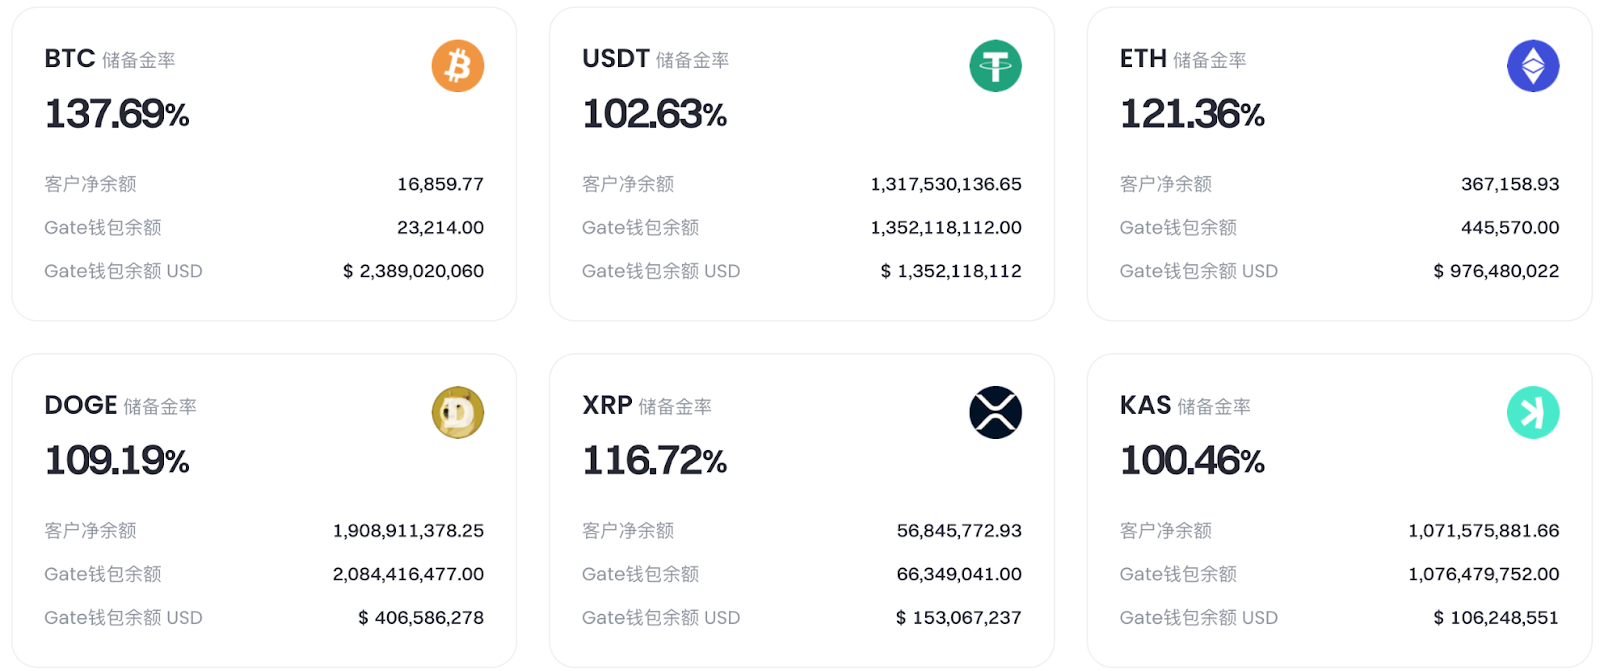Image resolution: width=1600 pixels, height=671 pixels.
Task: Click the DOGE 109.19% reserve percentage
Action: 117,460
